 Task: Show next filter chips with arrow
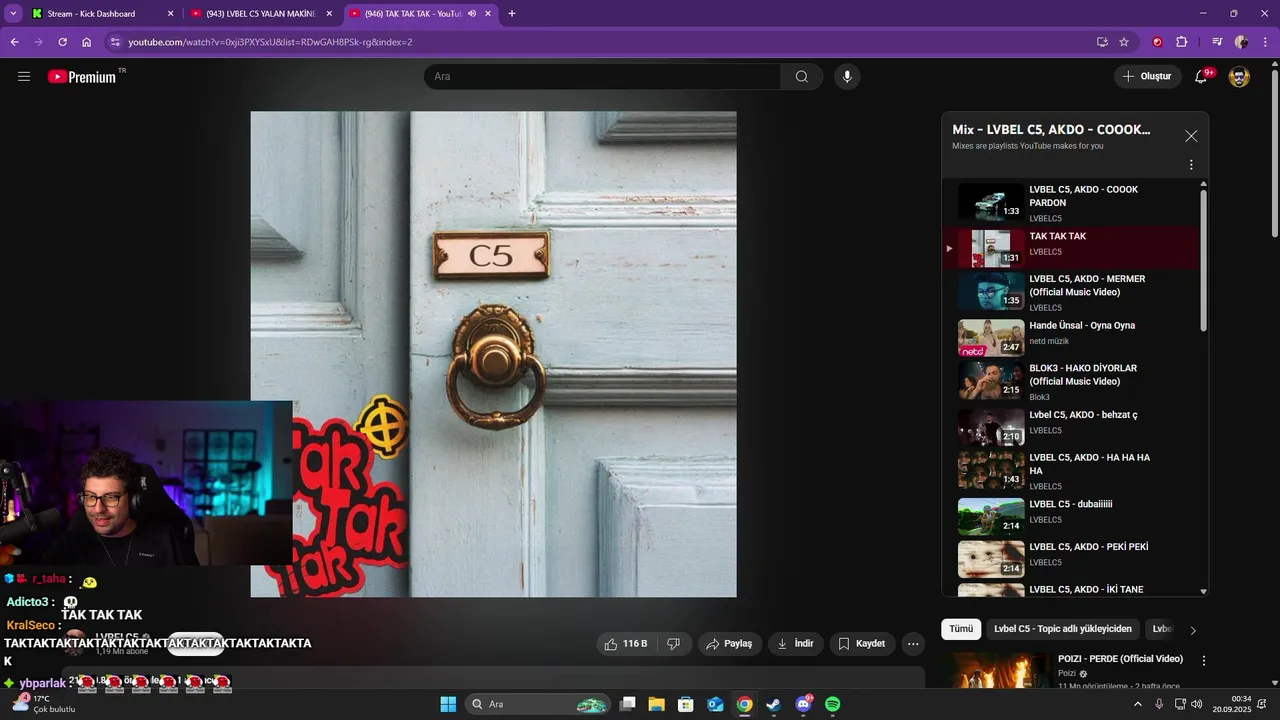[x=1192, y=630]
